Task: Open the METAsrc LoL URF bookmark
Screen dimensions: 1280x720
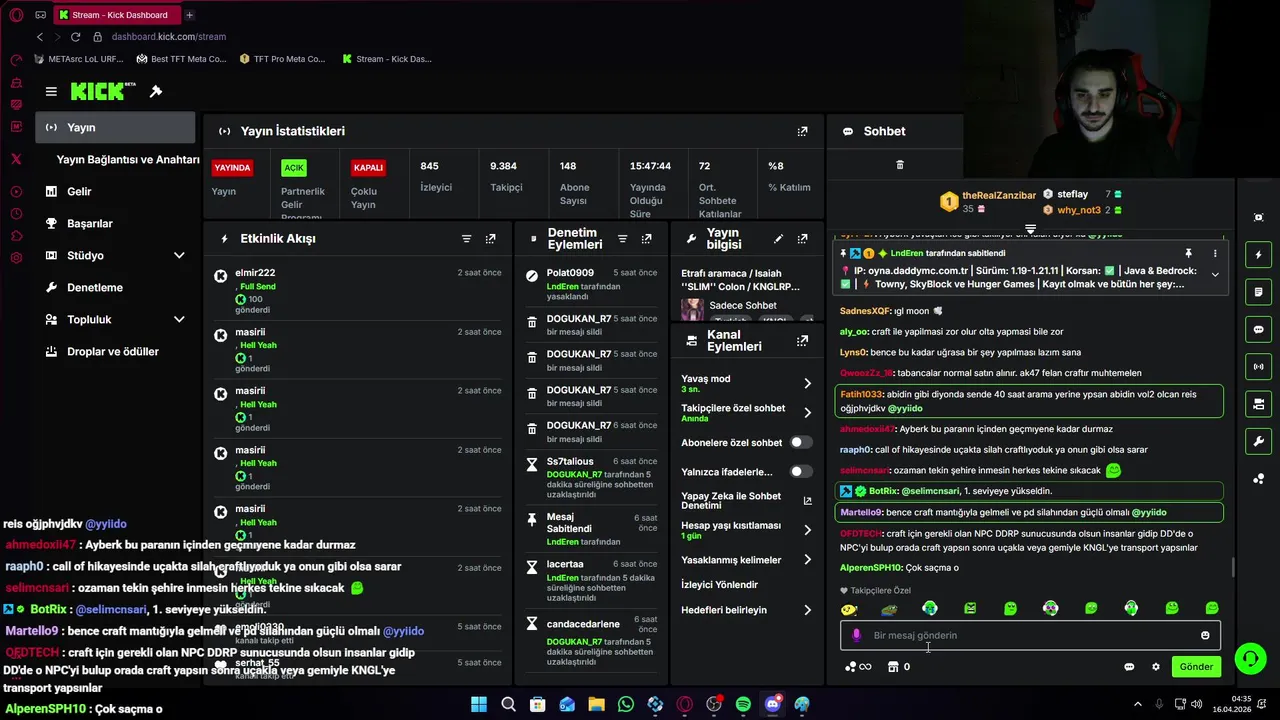Action: (79, 59)
